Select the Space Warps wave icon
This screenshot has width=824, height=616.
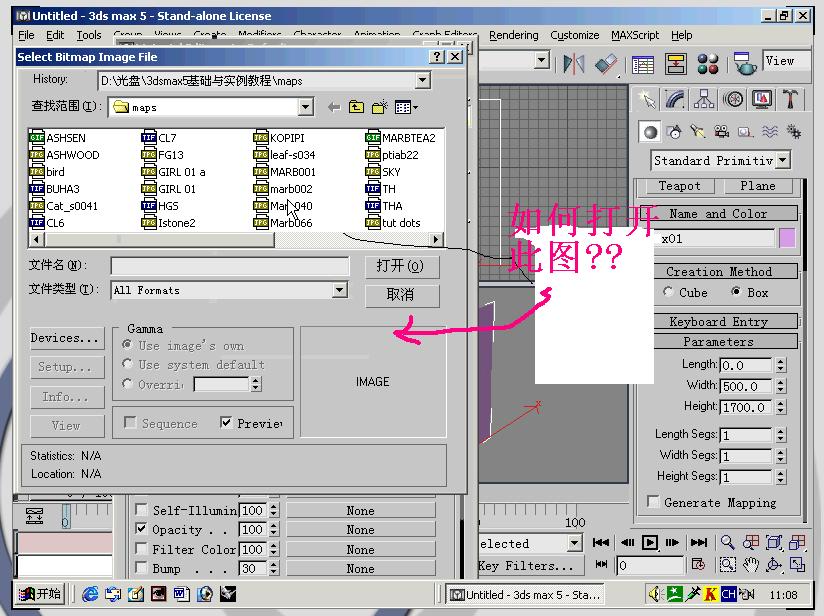coord(769,132)
